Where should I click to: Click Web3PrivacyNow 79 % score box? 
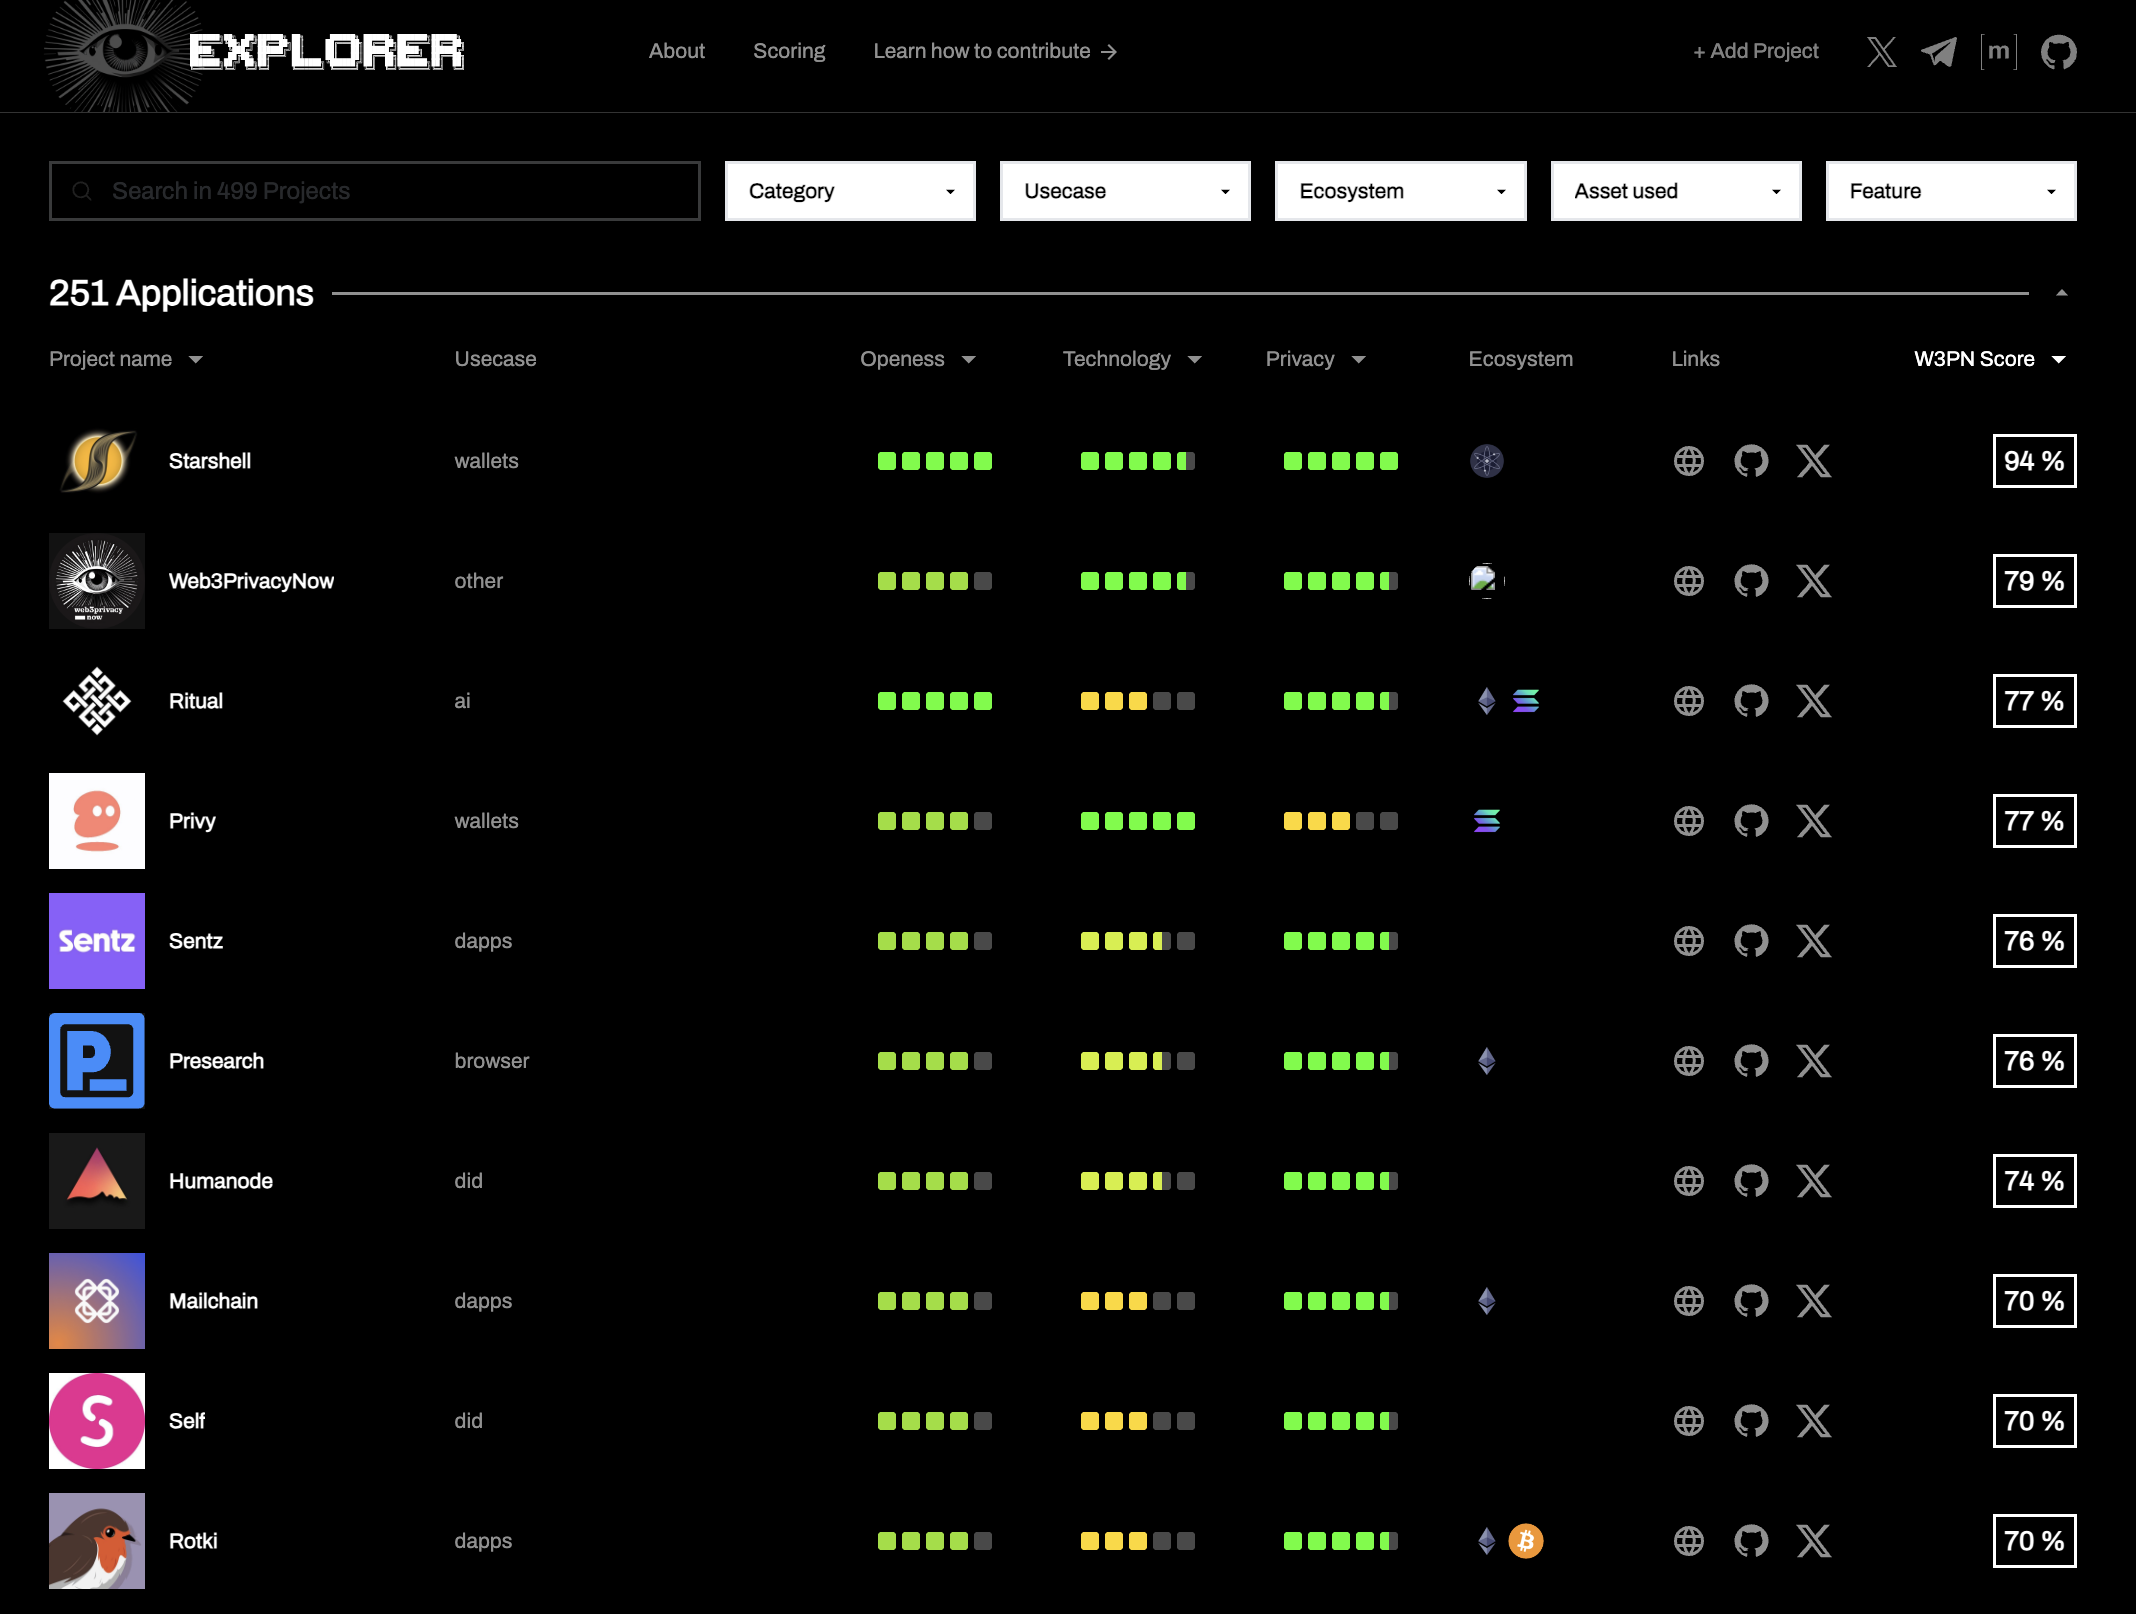pos(2034,581)
